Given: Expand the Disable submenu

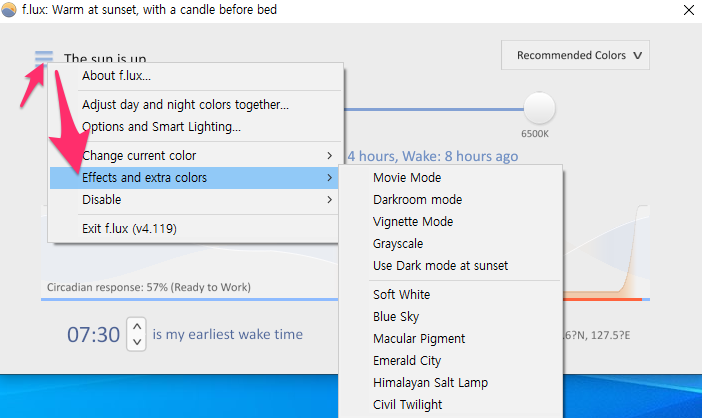Looking at the screenshot, I should (x=194, y=200).
